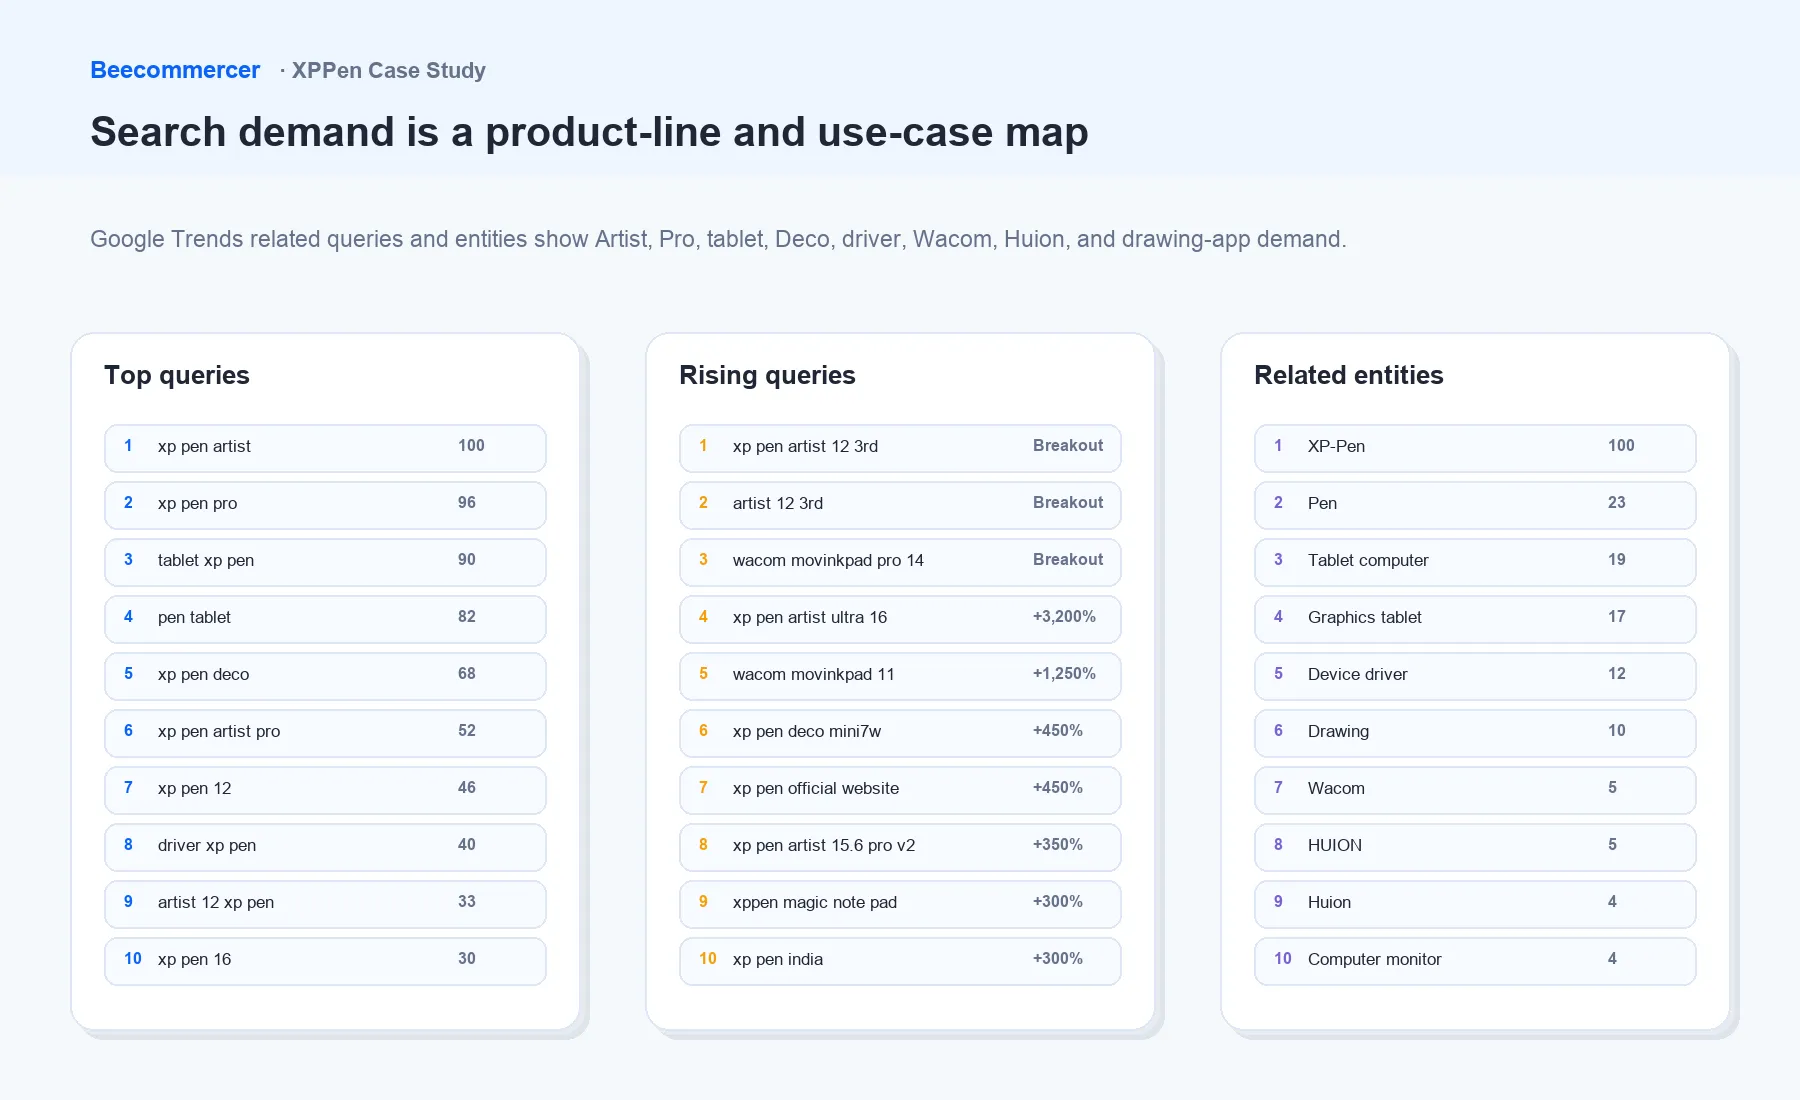Screen dimensions: 1800x1100
Task: Select the uppercase 'HUION' entity row
Action: (1475, 847)
